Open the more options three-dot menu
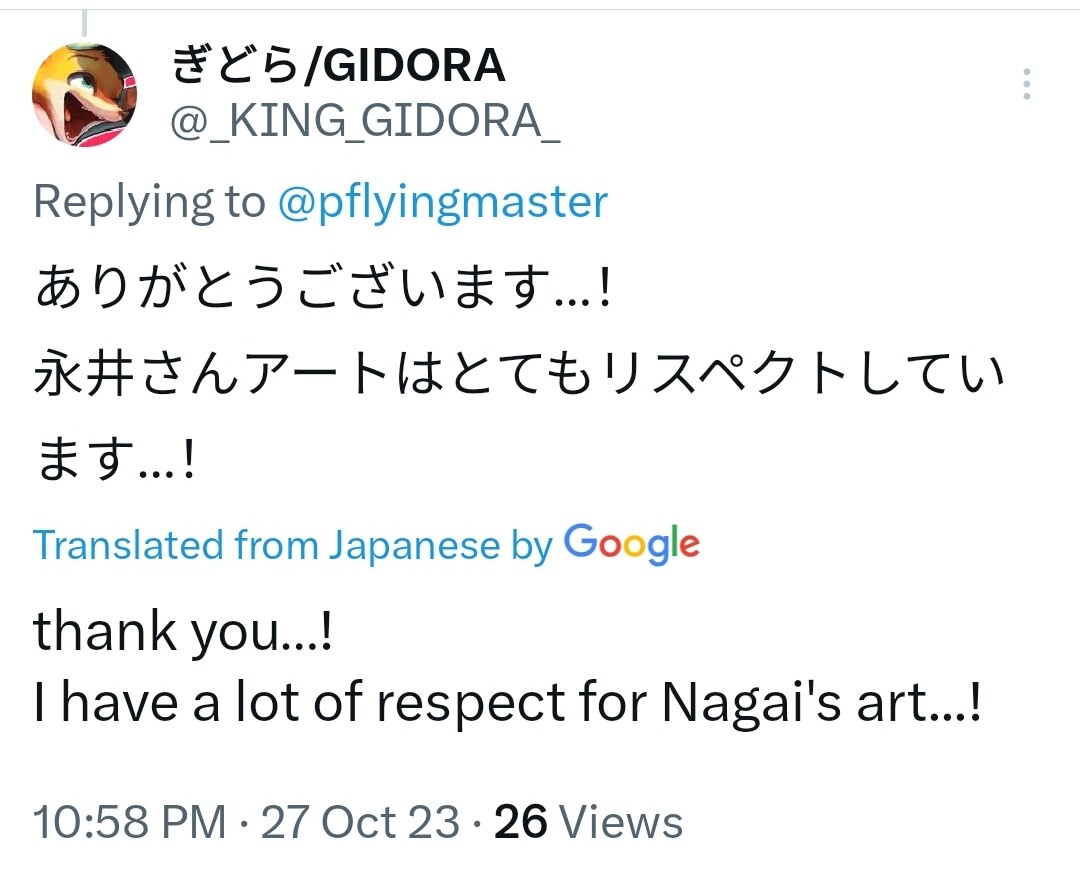Screen dimensions: 1080x878 coord(1027,86)
